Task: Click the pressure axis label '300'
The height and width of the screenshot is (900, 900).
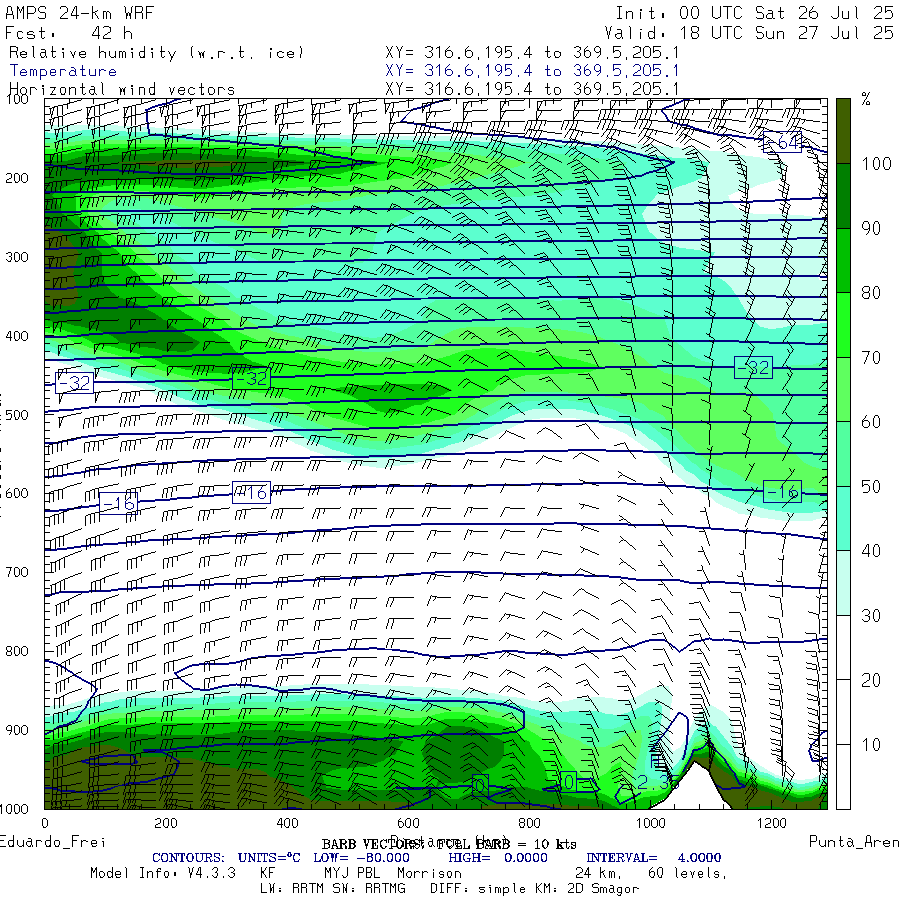Action: click(17, 257)
